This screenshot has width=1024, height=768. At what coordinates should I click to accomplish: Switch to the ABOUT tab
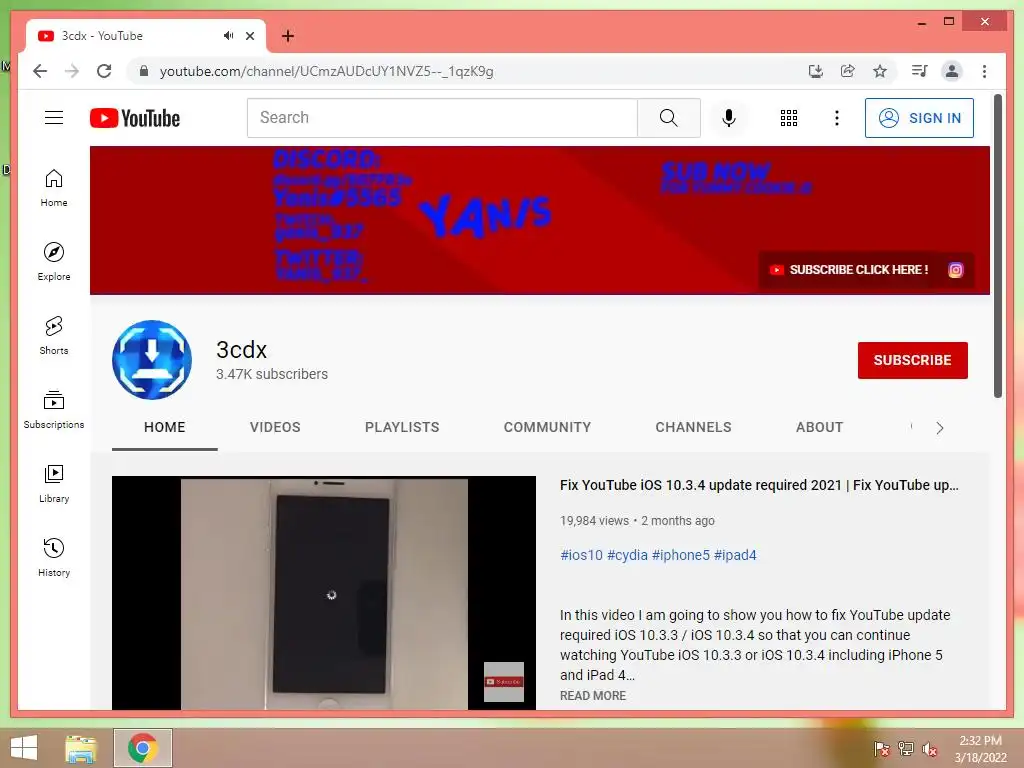click(820, 427)
